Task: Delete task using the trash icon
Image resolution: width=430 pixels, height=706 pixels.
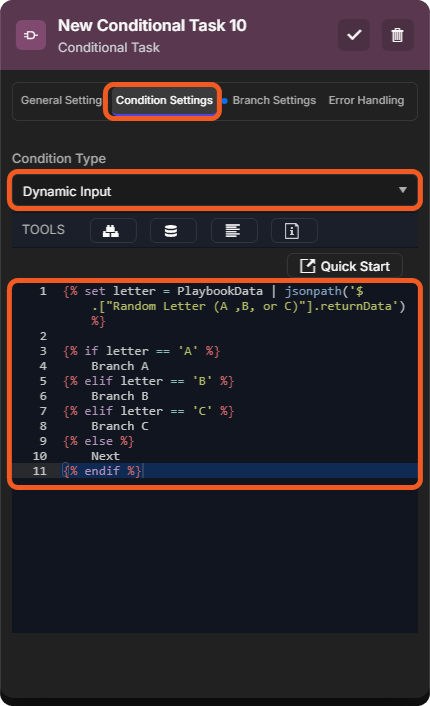Action: tap(397, 35)
